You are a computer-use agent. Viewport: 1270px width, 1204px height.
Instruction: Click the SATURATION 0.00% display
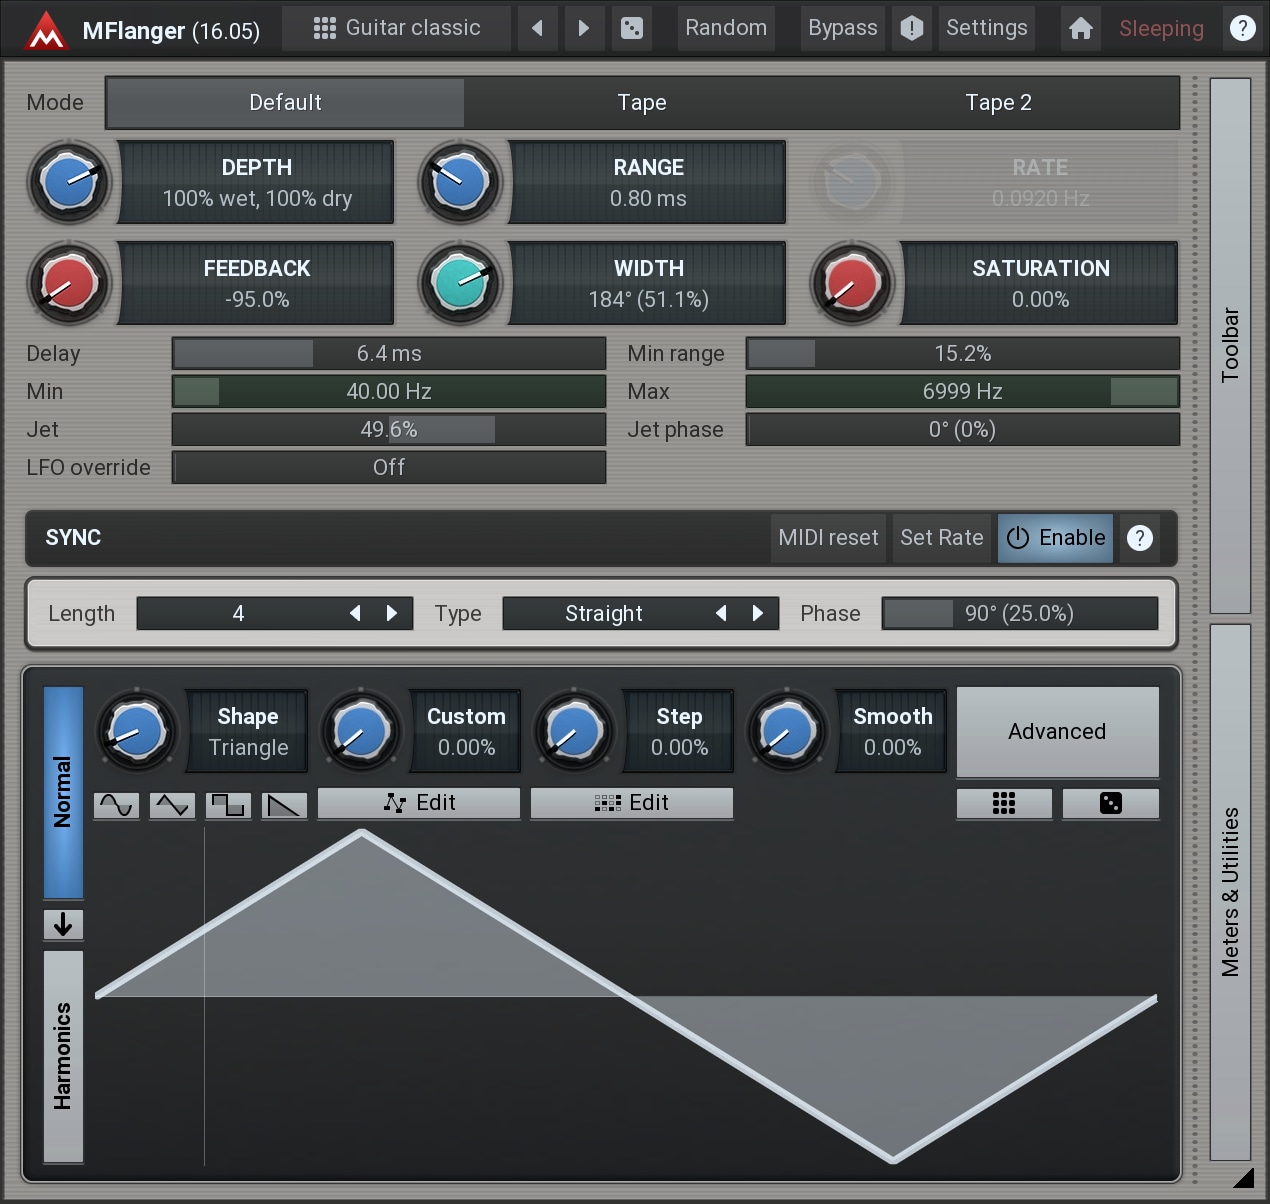click(1040, 283)
